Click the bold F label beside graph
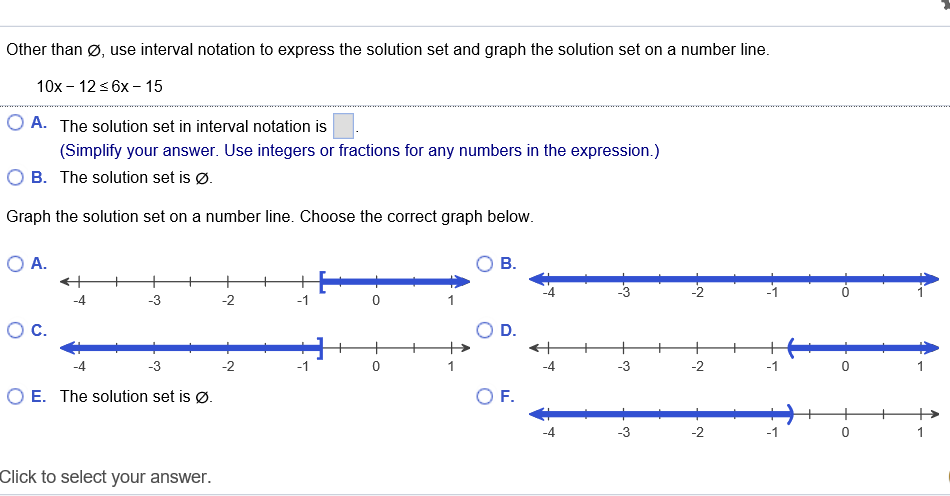 (x=507, y=396)
